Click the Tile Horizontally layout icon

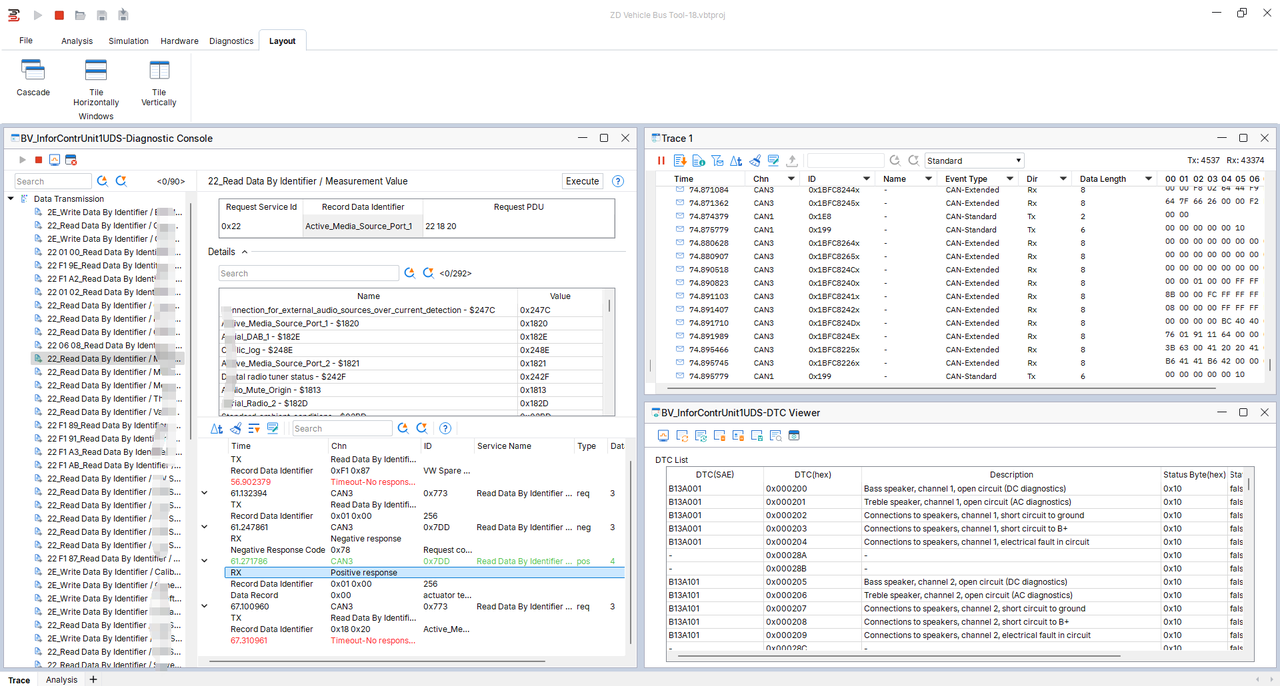(96, 70)
